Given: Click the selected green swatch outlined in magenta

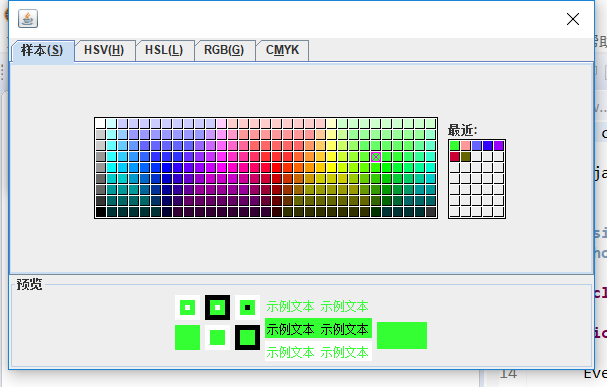Looking at the screenshot, I should point(376,157).
